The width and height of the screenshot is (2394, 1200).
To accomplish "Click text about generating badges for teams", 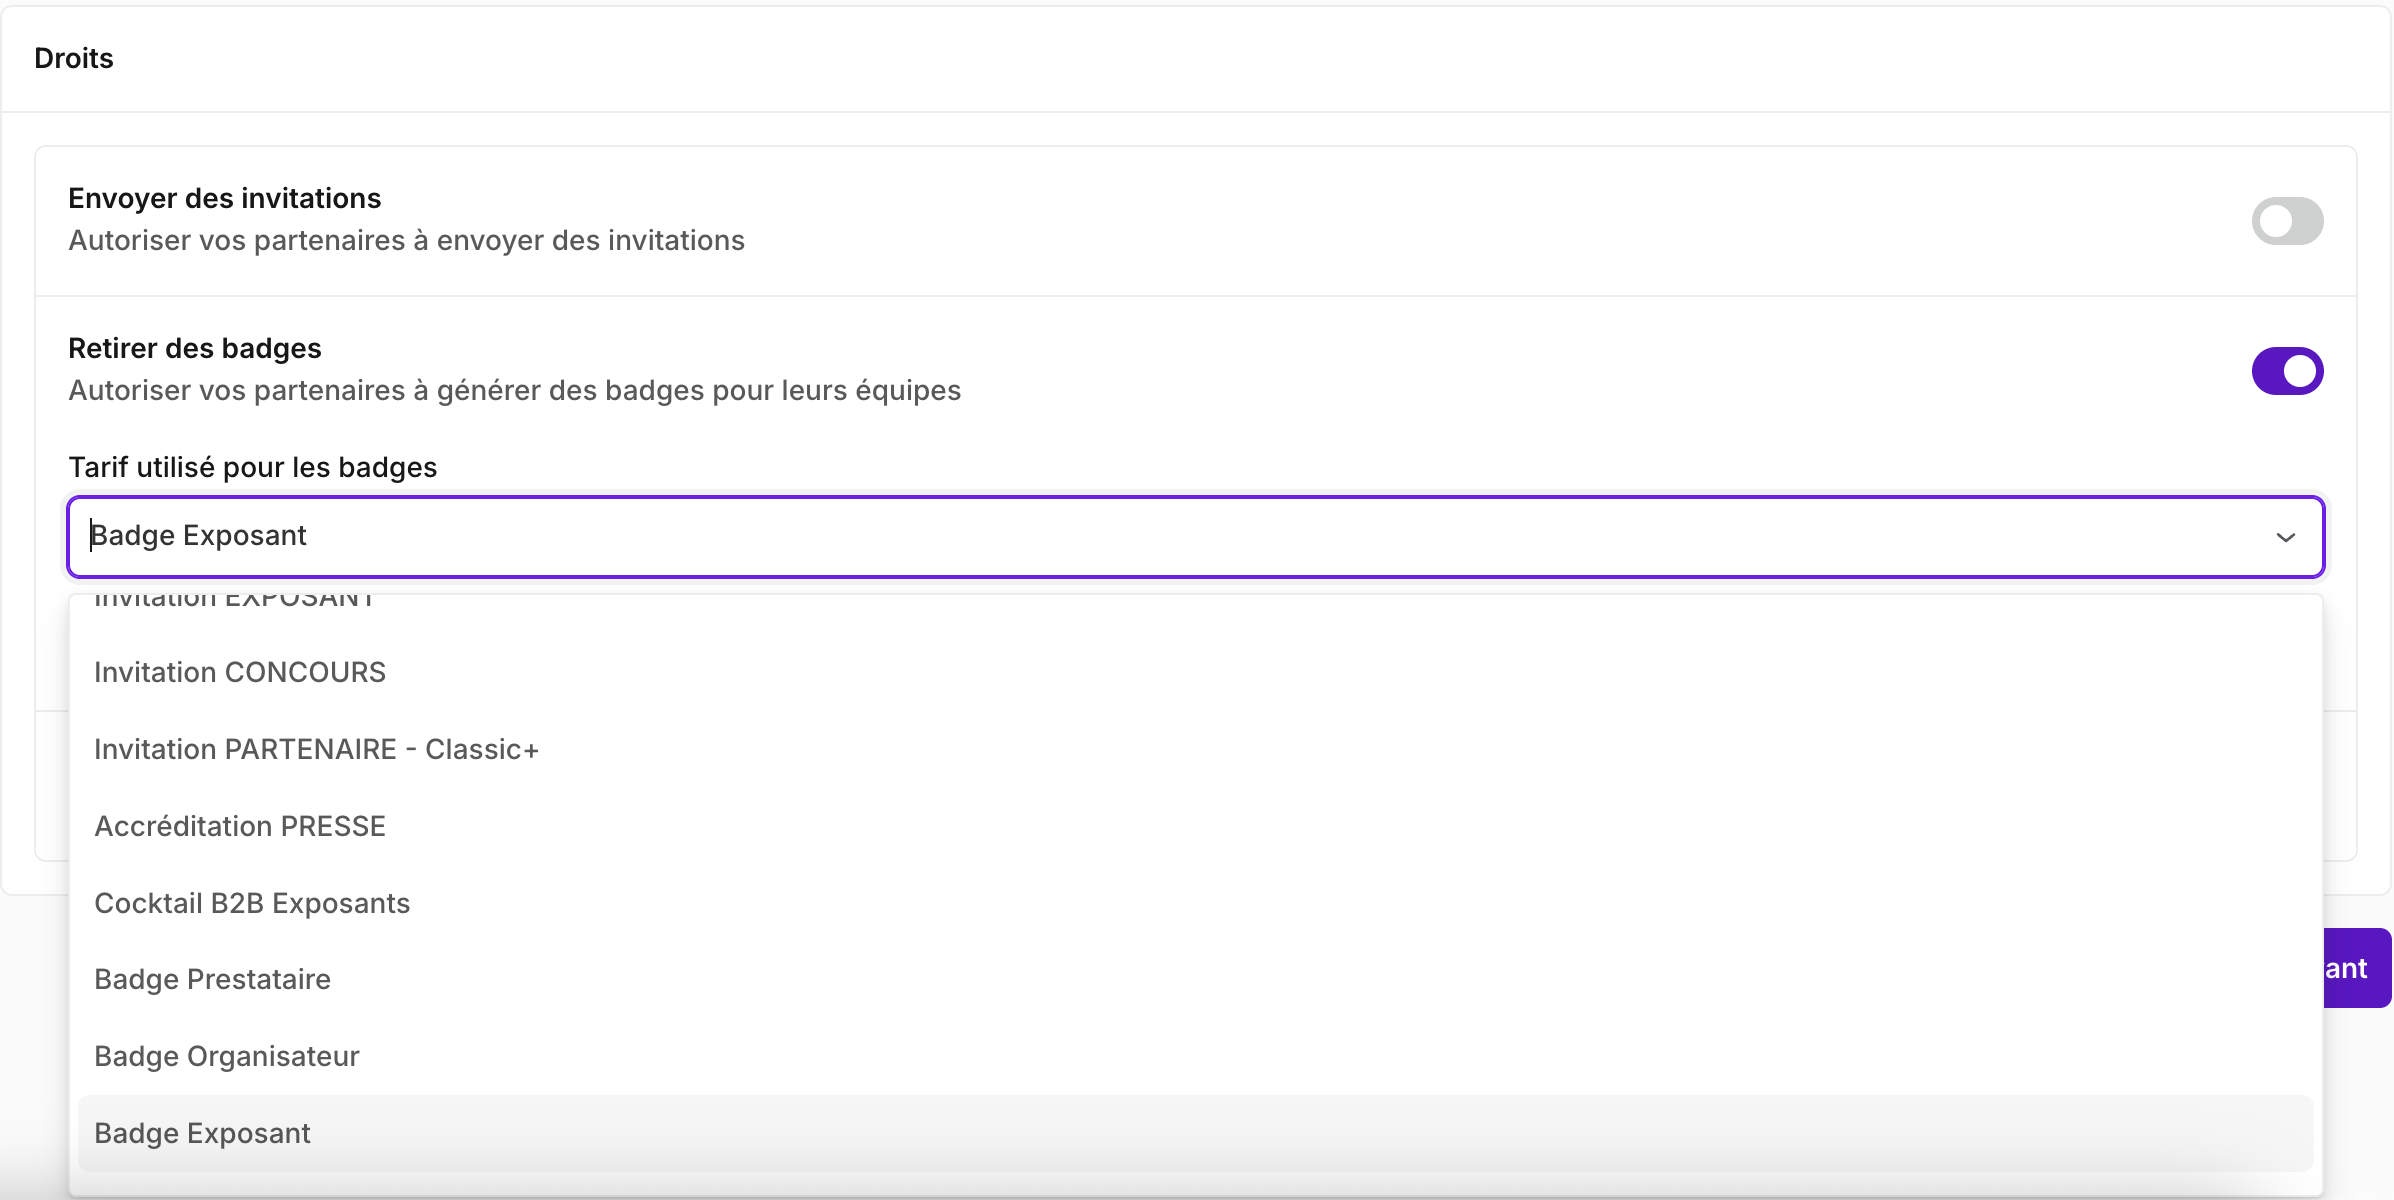I will click(x=514, y=390).
